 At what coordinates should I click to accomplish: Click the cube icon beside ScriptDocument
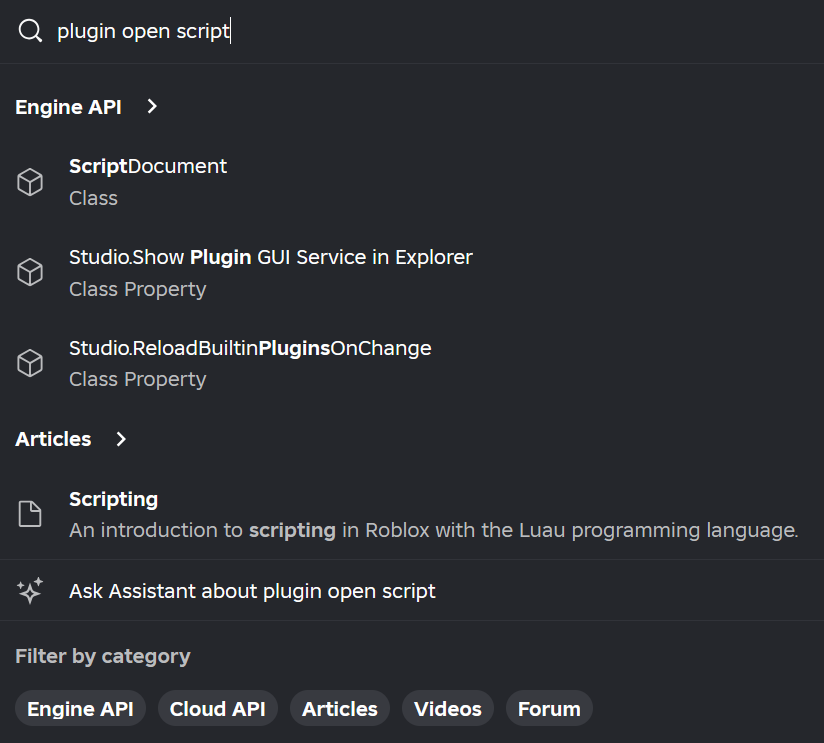click(30, 182)
